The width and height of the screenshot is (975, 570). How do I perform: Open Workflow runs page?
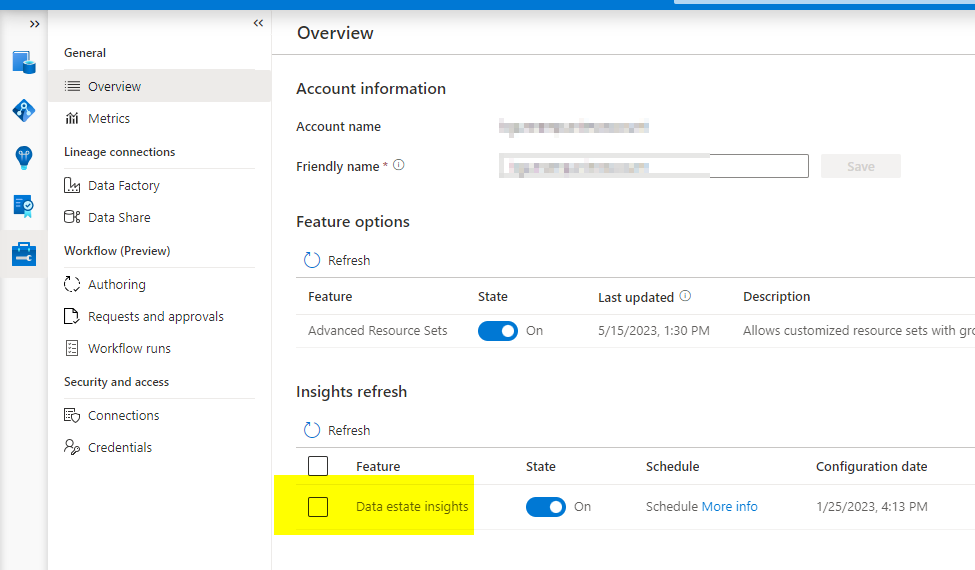[129, 348]
